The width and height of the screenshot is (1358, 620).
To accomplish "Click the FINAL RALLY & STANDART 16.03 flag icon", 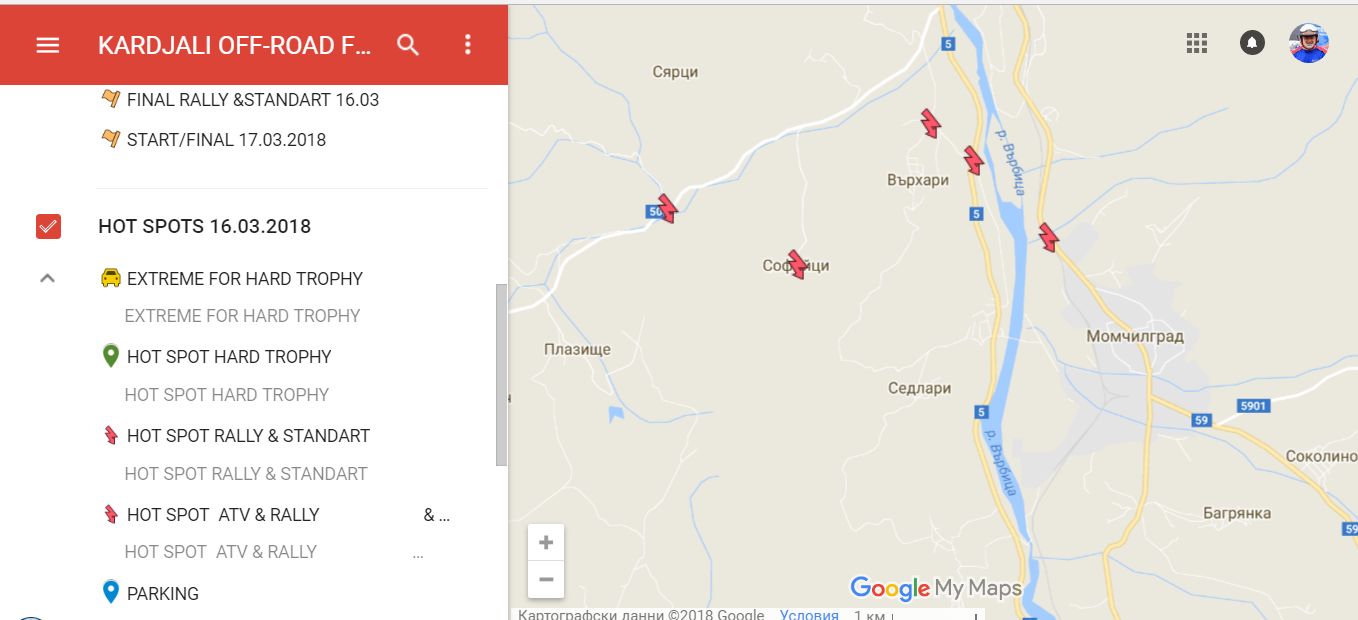I will 110,99.
